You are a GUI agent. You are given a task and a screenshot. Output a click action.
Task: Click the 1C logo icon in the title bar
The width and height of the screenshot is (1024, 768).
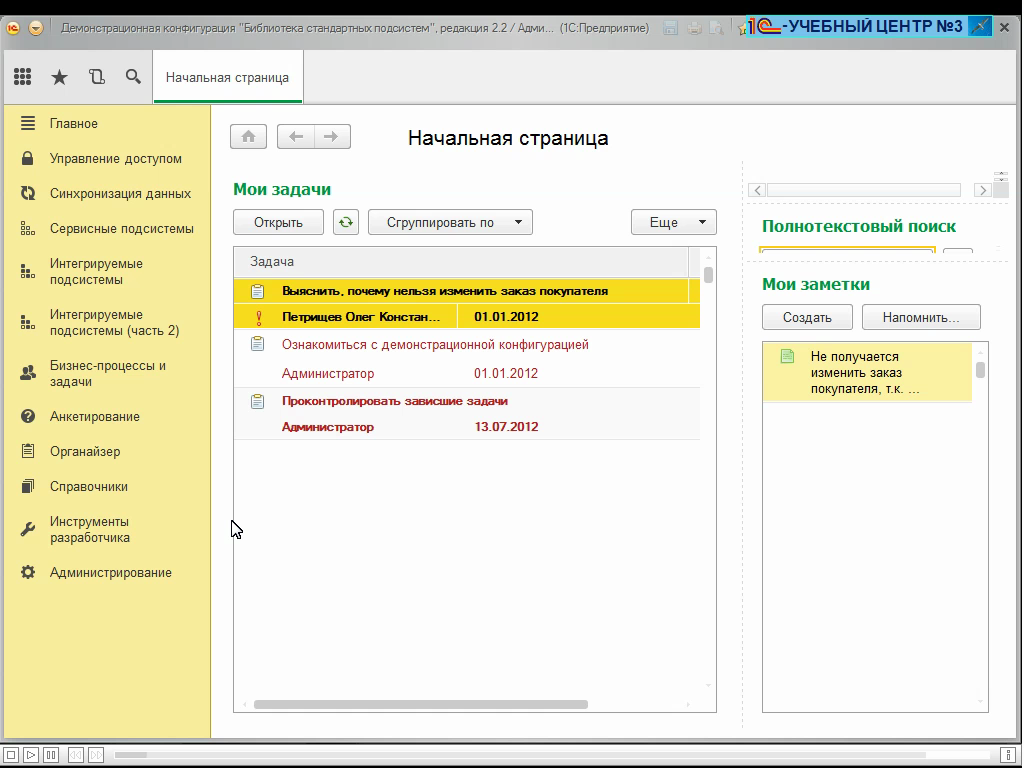[x=13, y=28]
